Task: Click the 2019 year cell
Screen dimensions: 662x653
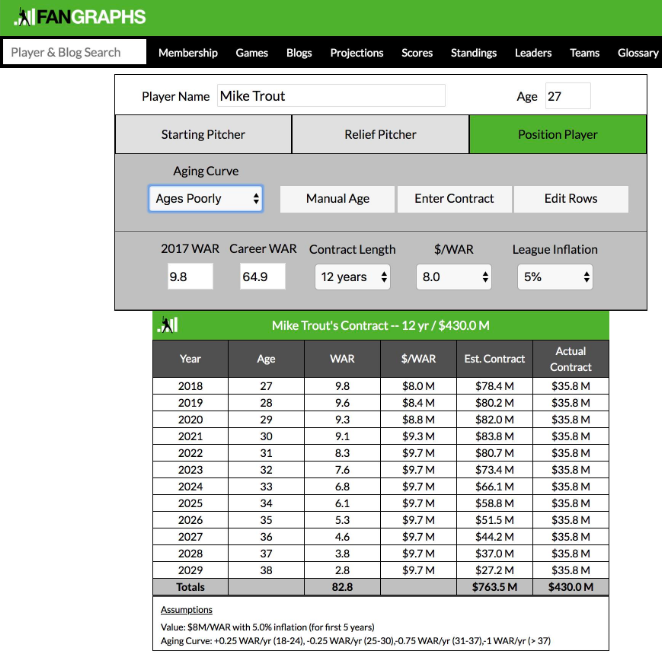Action: [190, 403]
